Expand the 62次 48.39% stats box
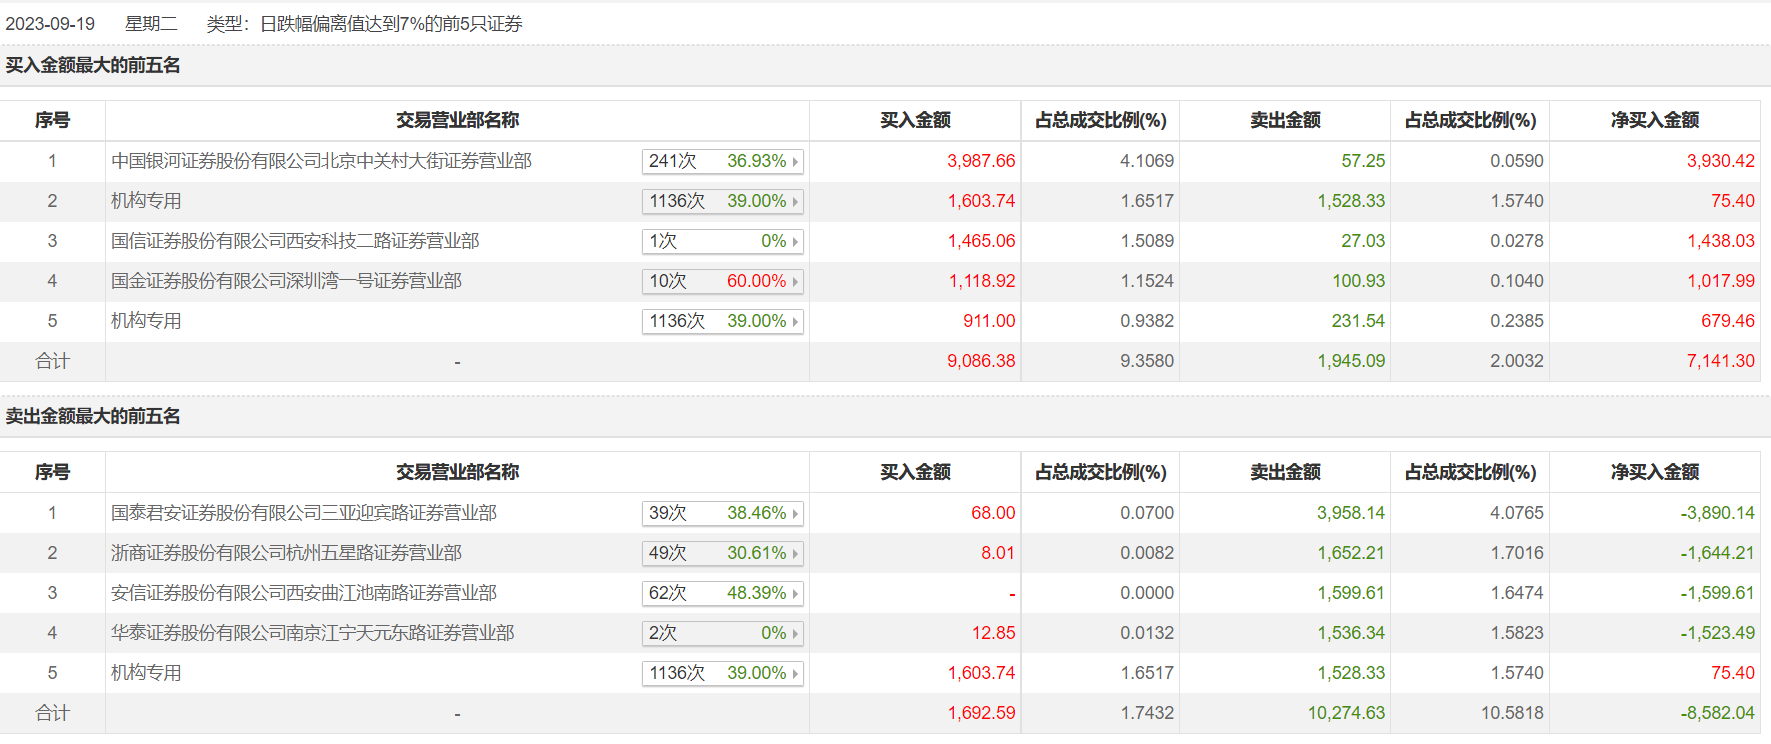This screenshot has width=1771, height=744. coord(722,593)
